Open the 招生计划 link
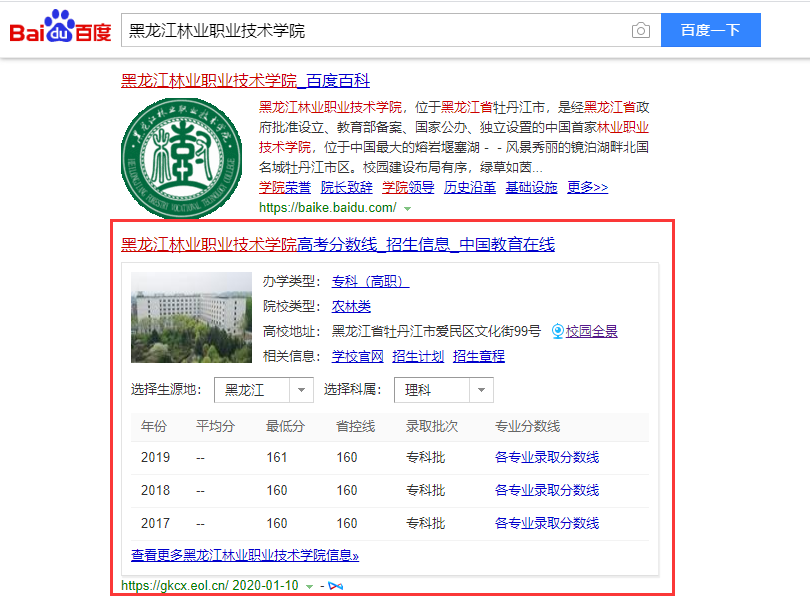This screenshot has height=605, width=810. [418, 356]
